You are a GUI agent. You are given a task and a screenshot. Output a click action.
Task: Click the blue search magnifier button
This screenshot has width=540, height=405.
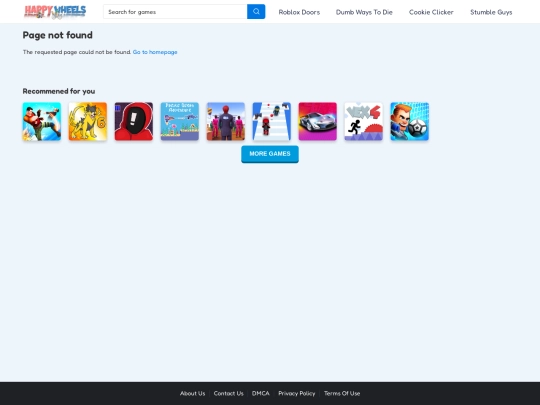pos(256,12)
